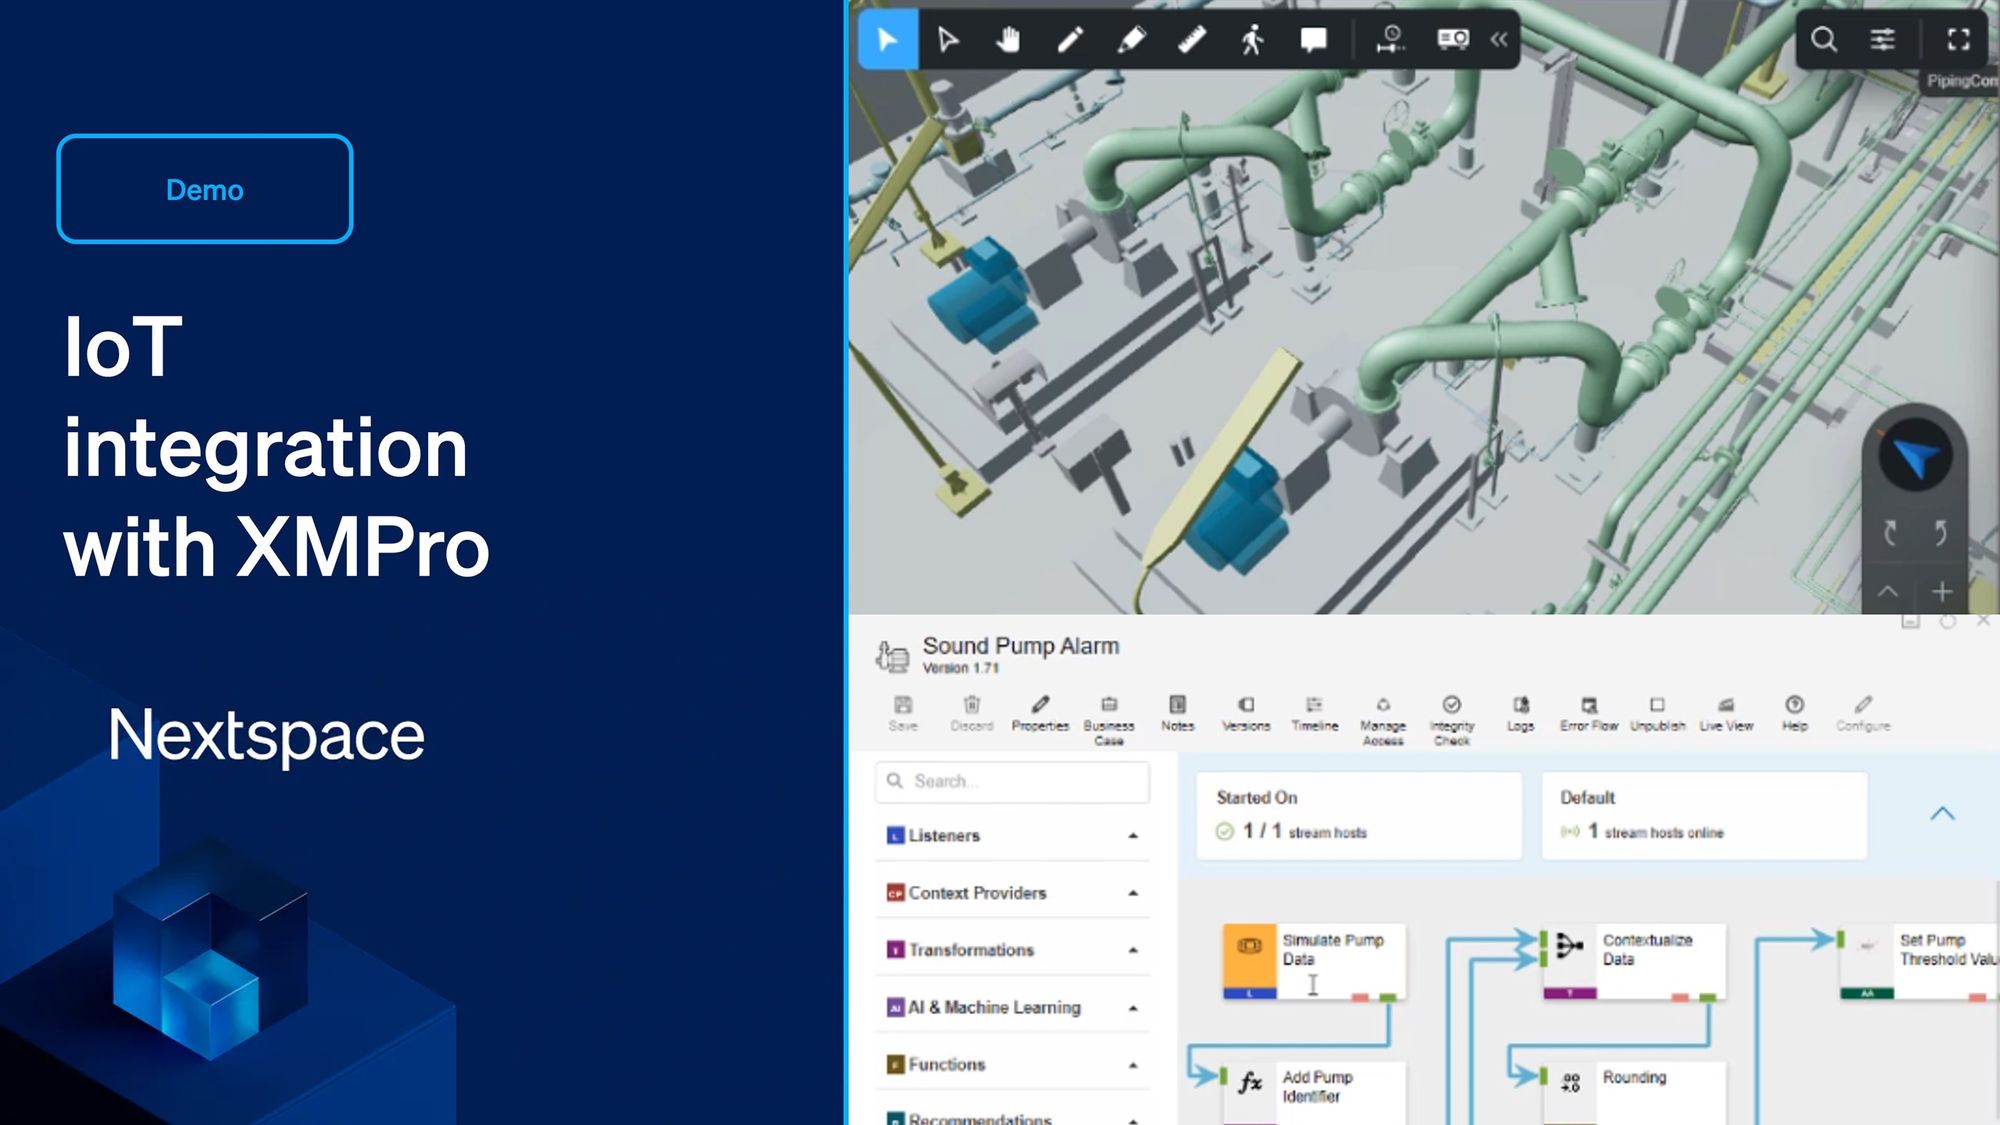Open the Error Flow panel
This screenshot has width=2000, height=1125.
click(x=1587, y=712)
